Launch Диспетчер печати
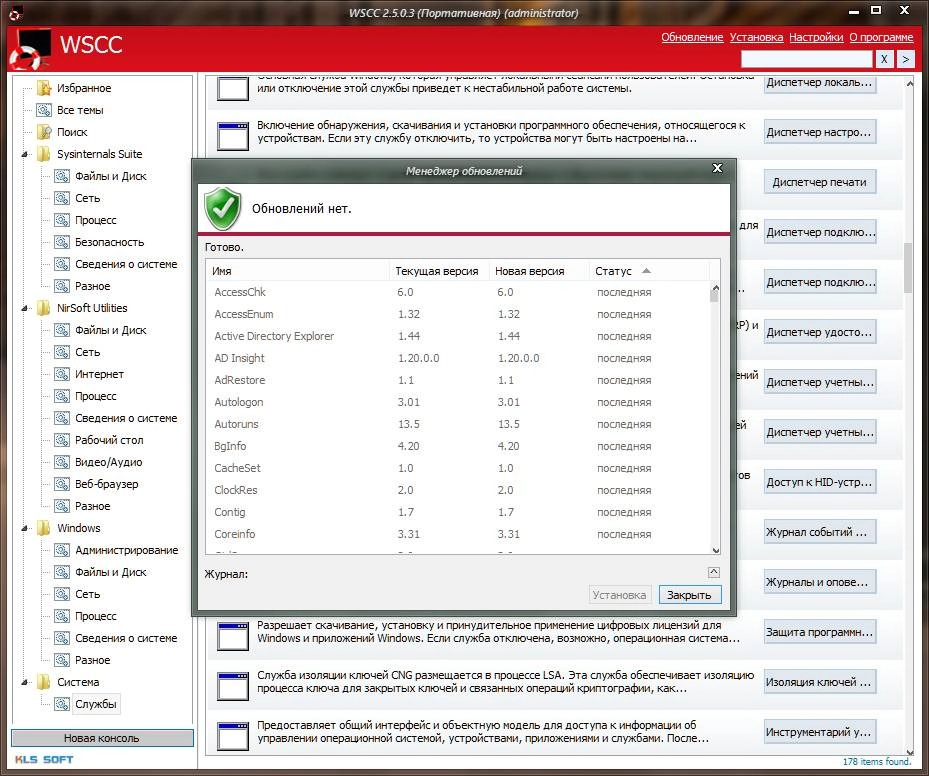 click(819, 182)
